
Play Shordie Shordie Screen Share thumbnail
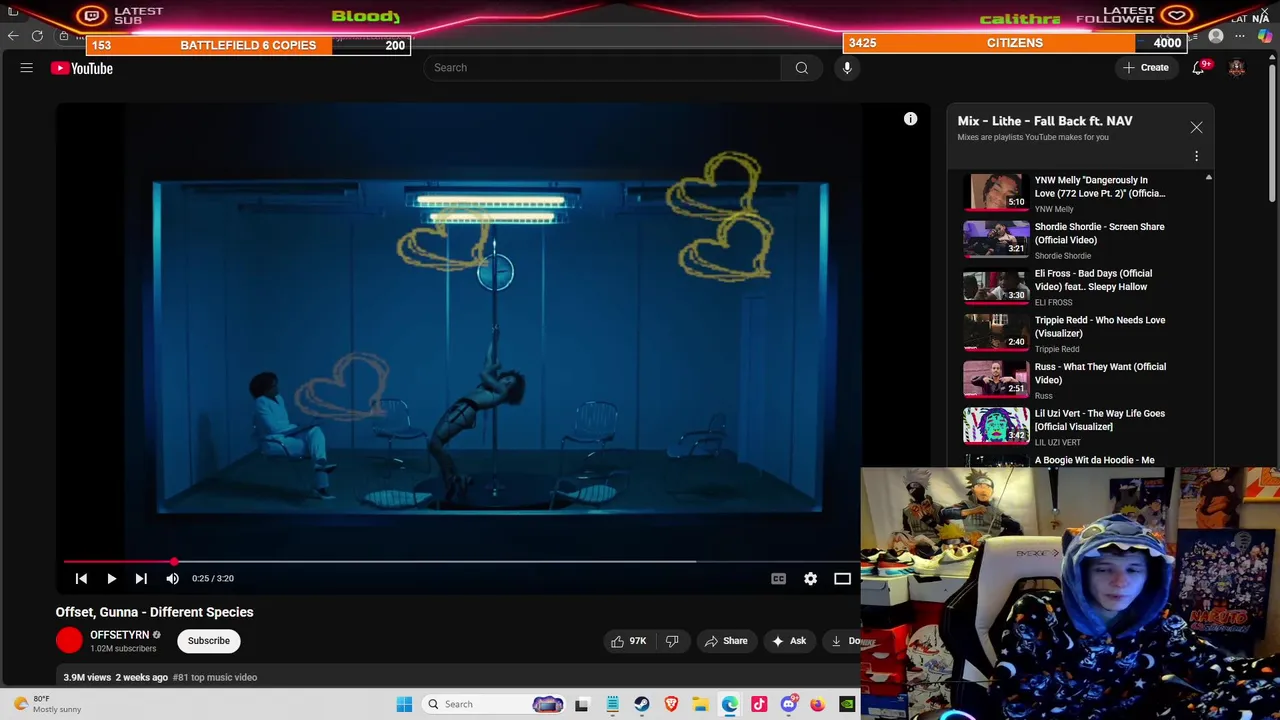[x=996, y=239]
